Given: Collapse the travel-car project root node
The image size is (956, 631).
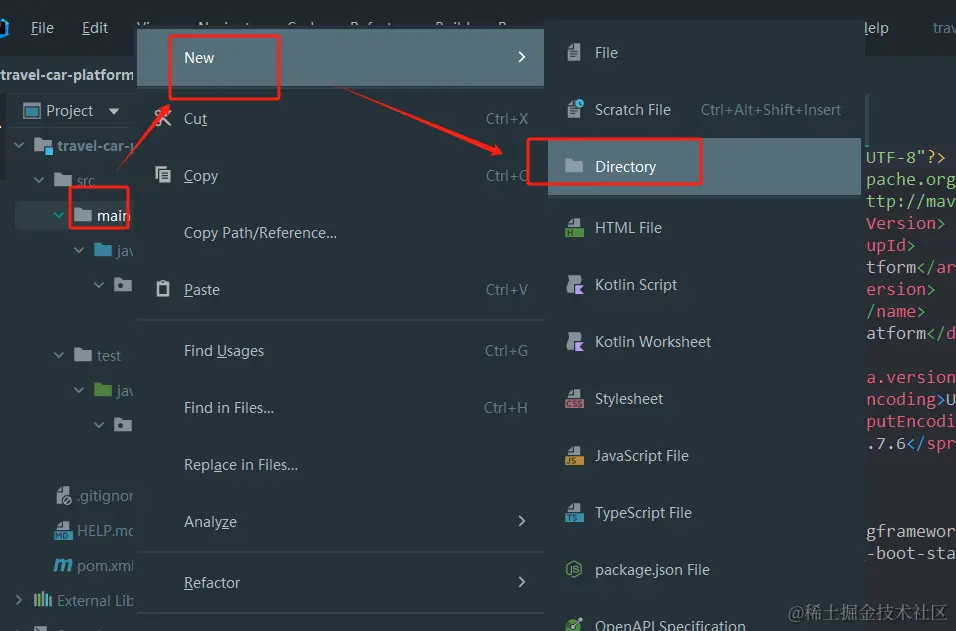Looking at the screenshot, I should pyautogui.click(x=19, y=145).
